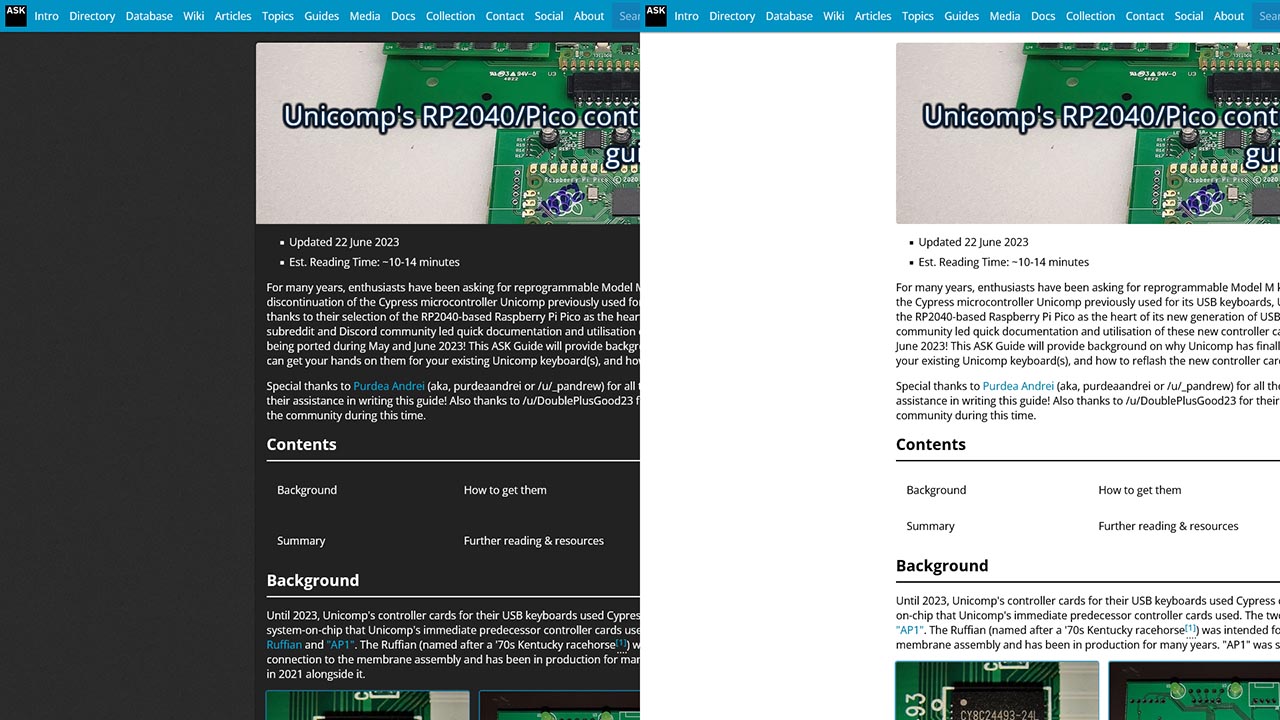Click the Contents heading on the light-theme page
Viewport: 1280px width, 720px height.
point(931,445)
